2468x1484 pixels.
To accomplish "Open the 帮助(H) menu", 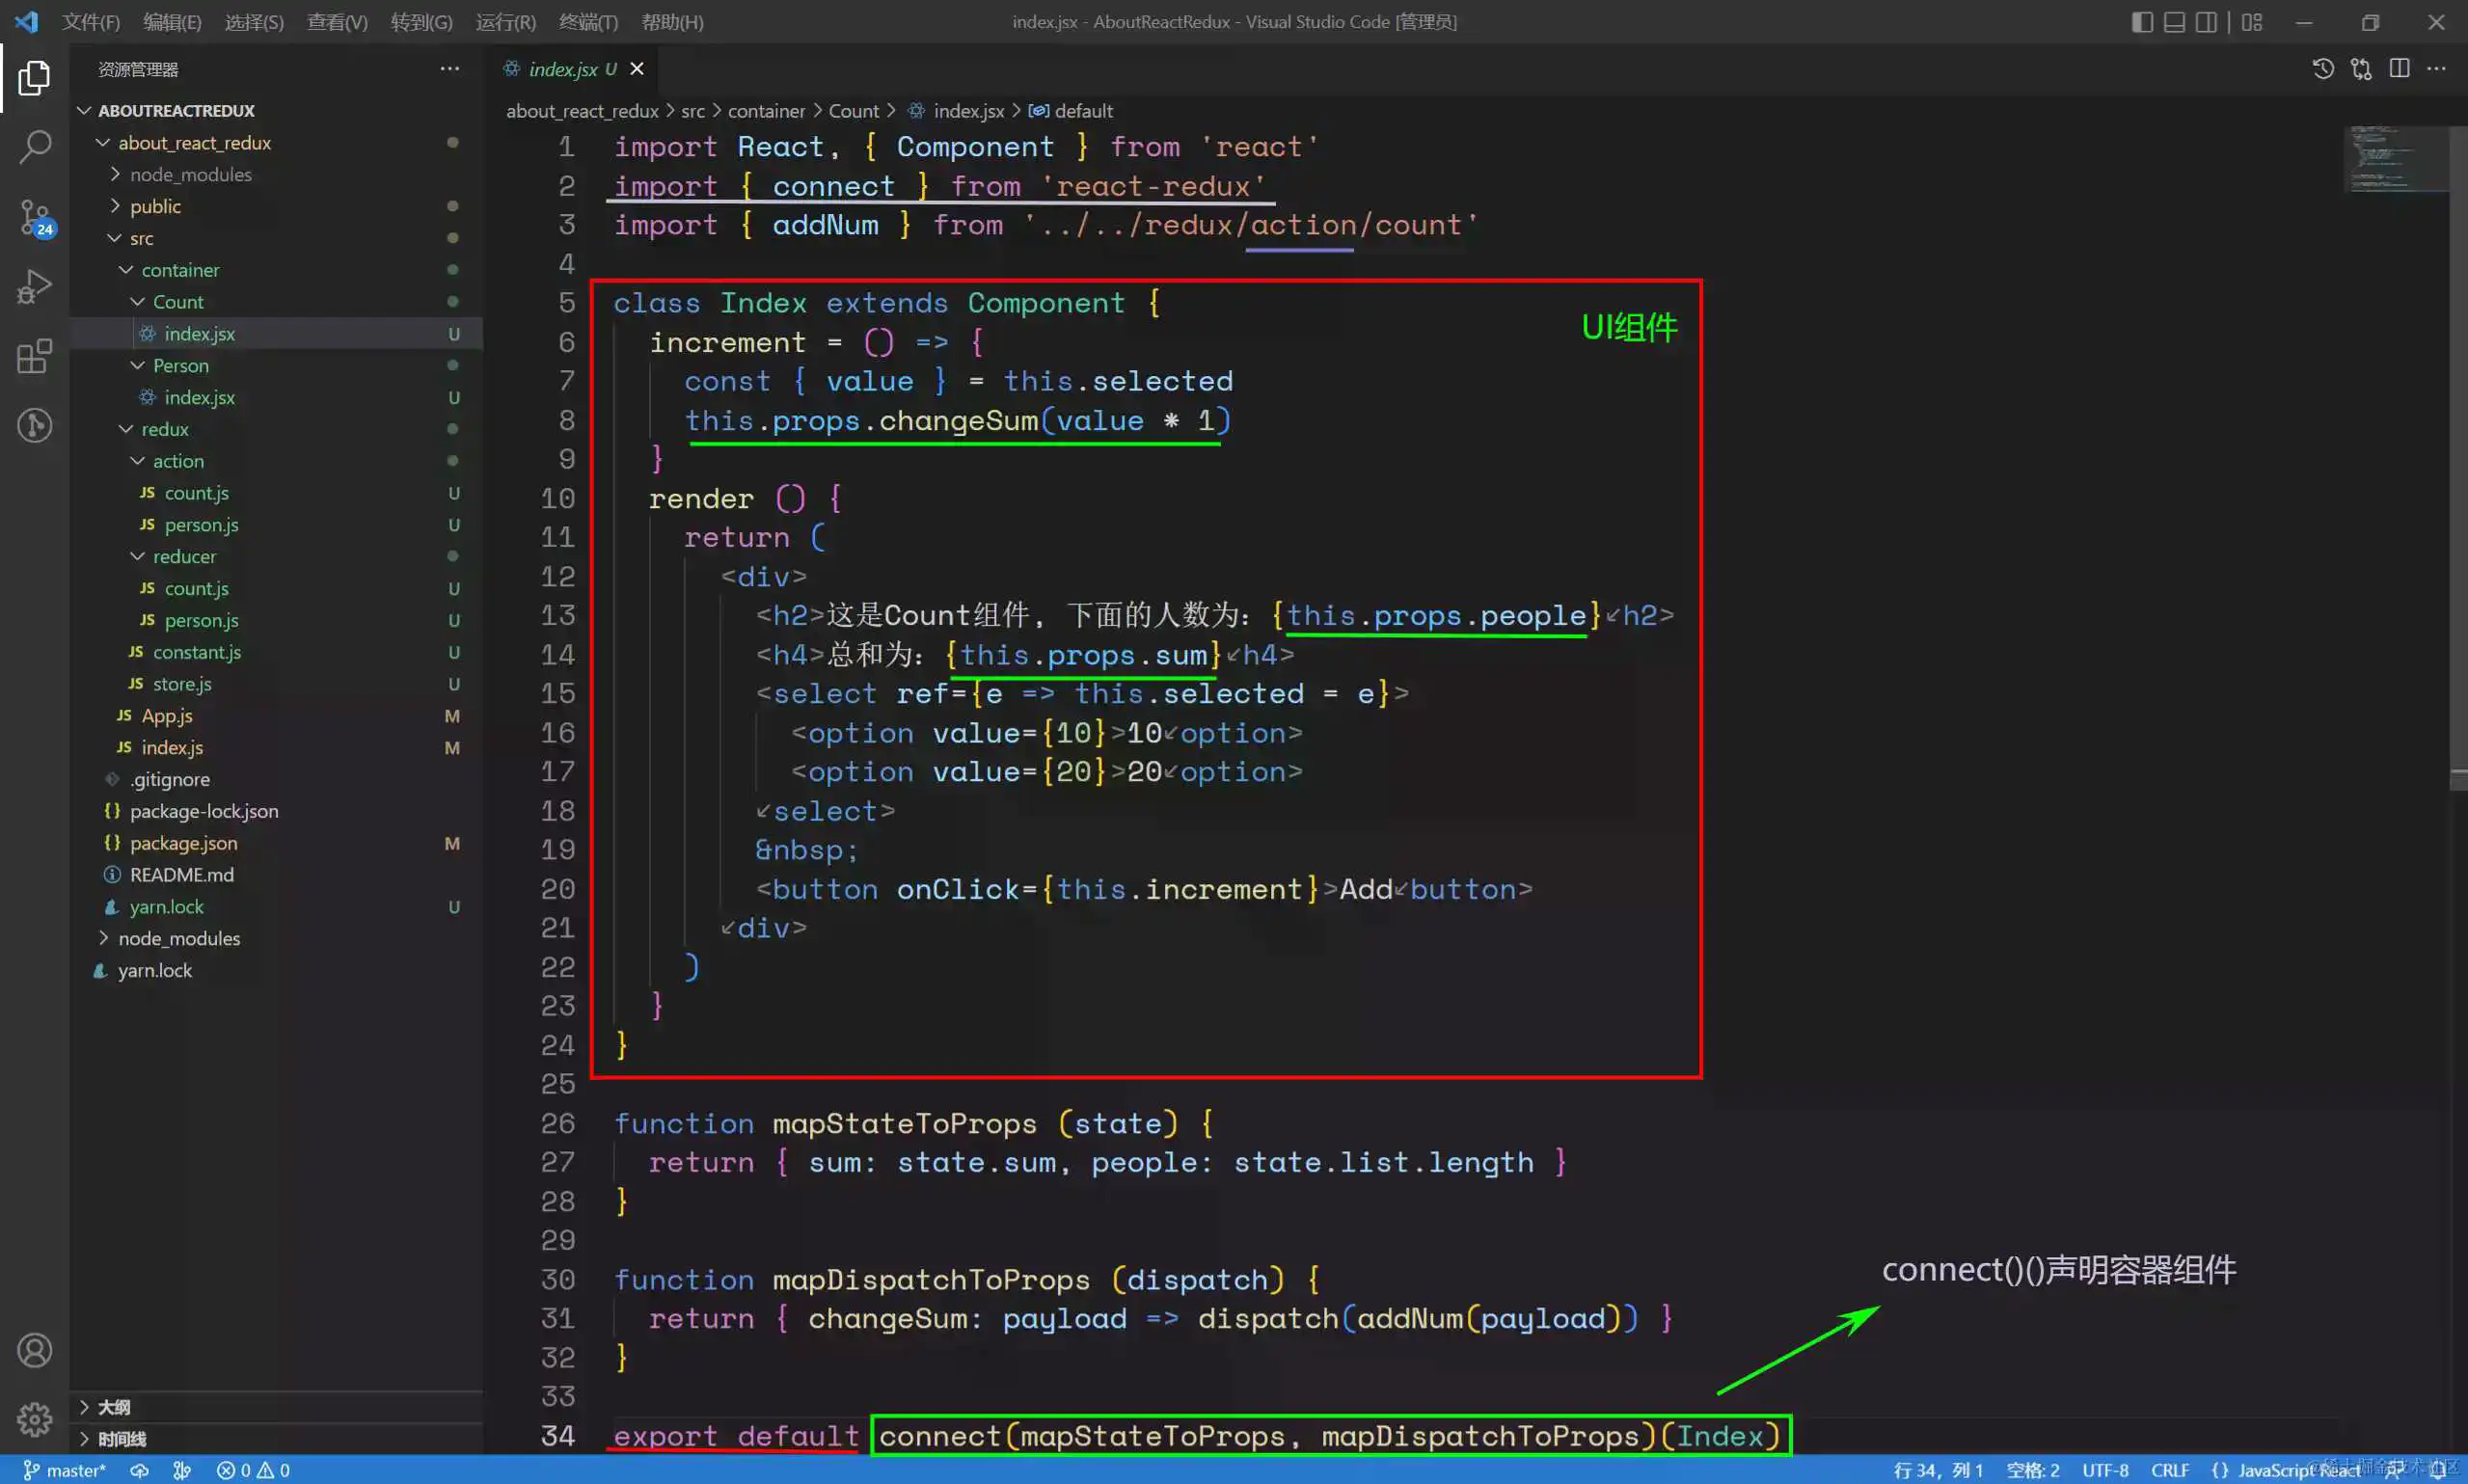I will pyautogui.click(x=672, y=22).
